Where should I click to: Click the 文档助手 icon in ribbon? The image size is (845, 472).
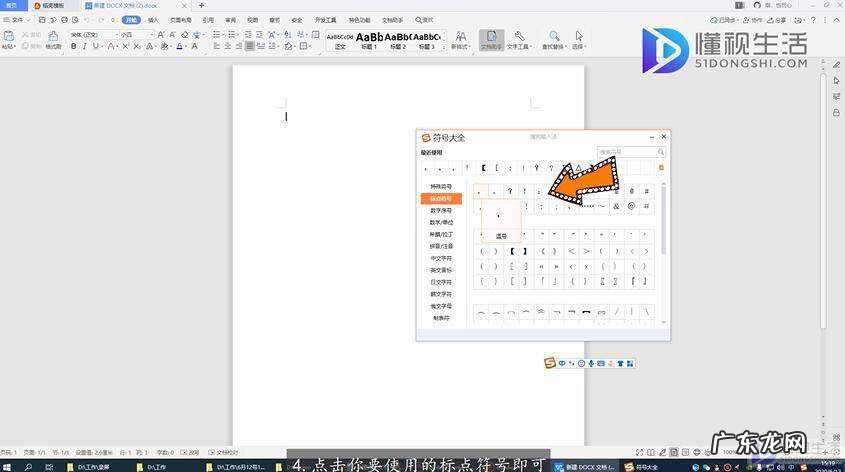[491, 39]
